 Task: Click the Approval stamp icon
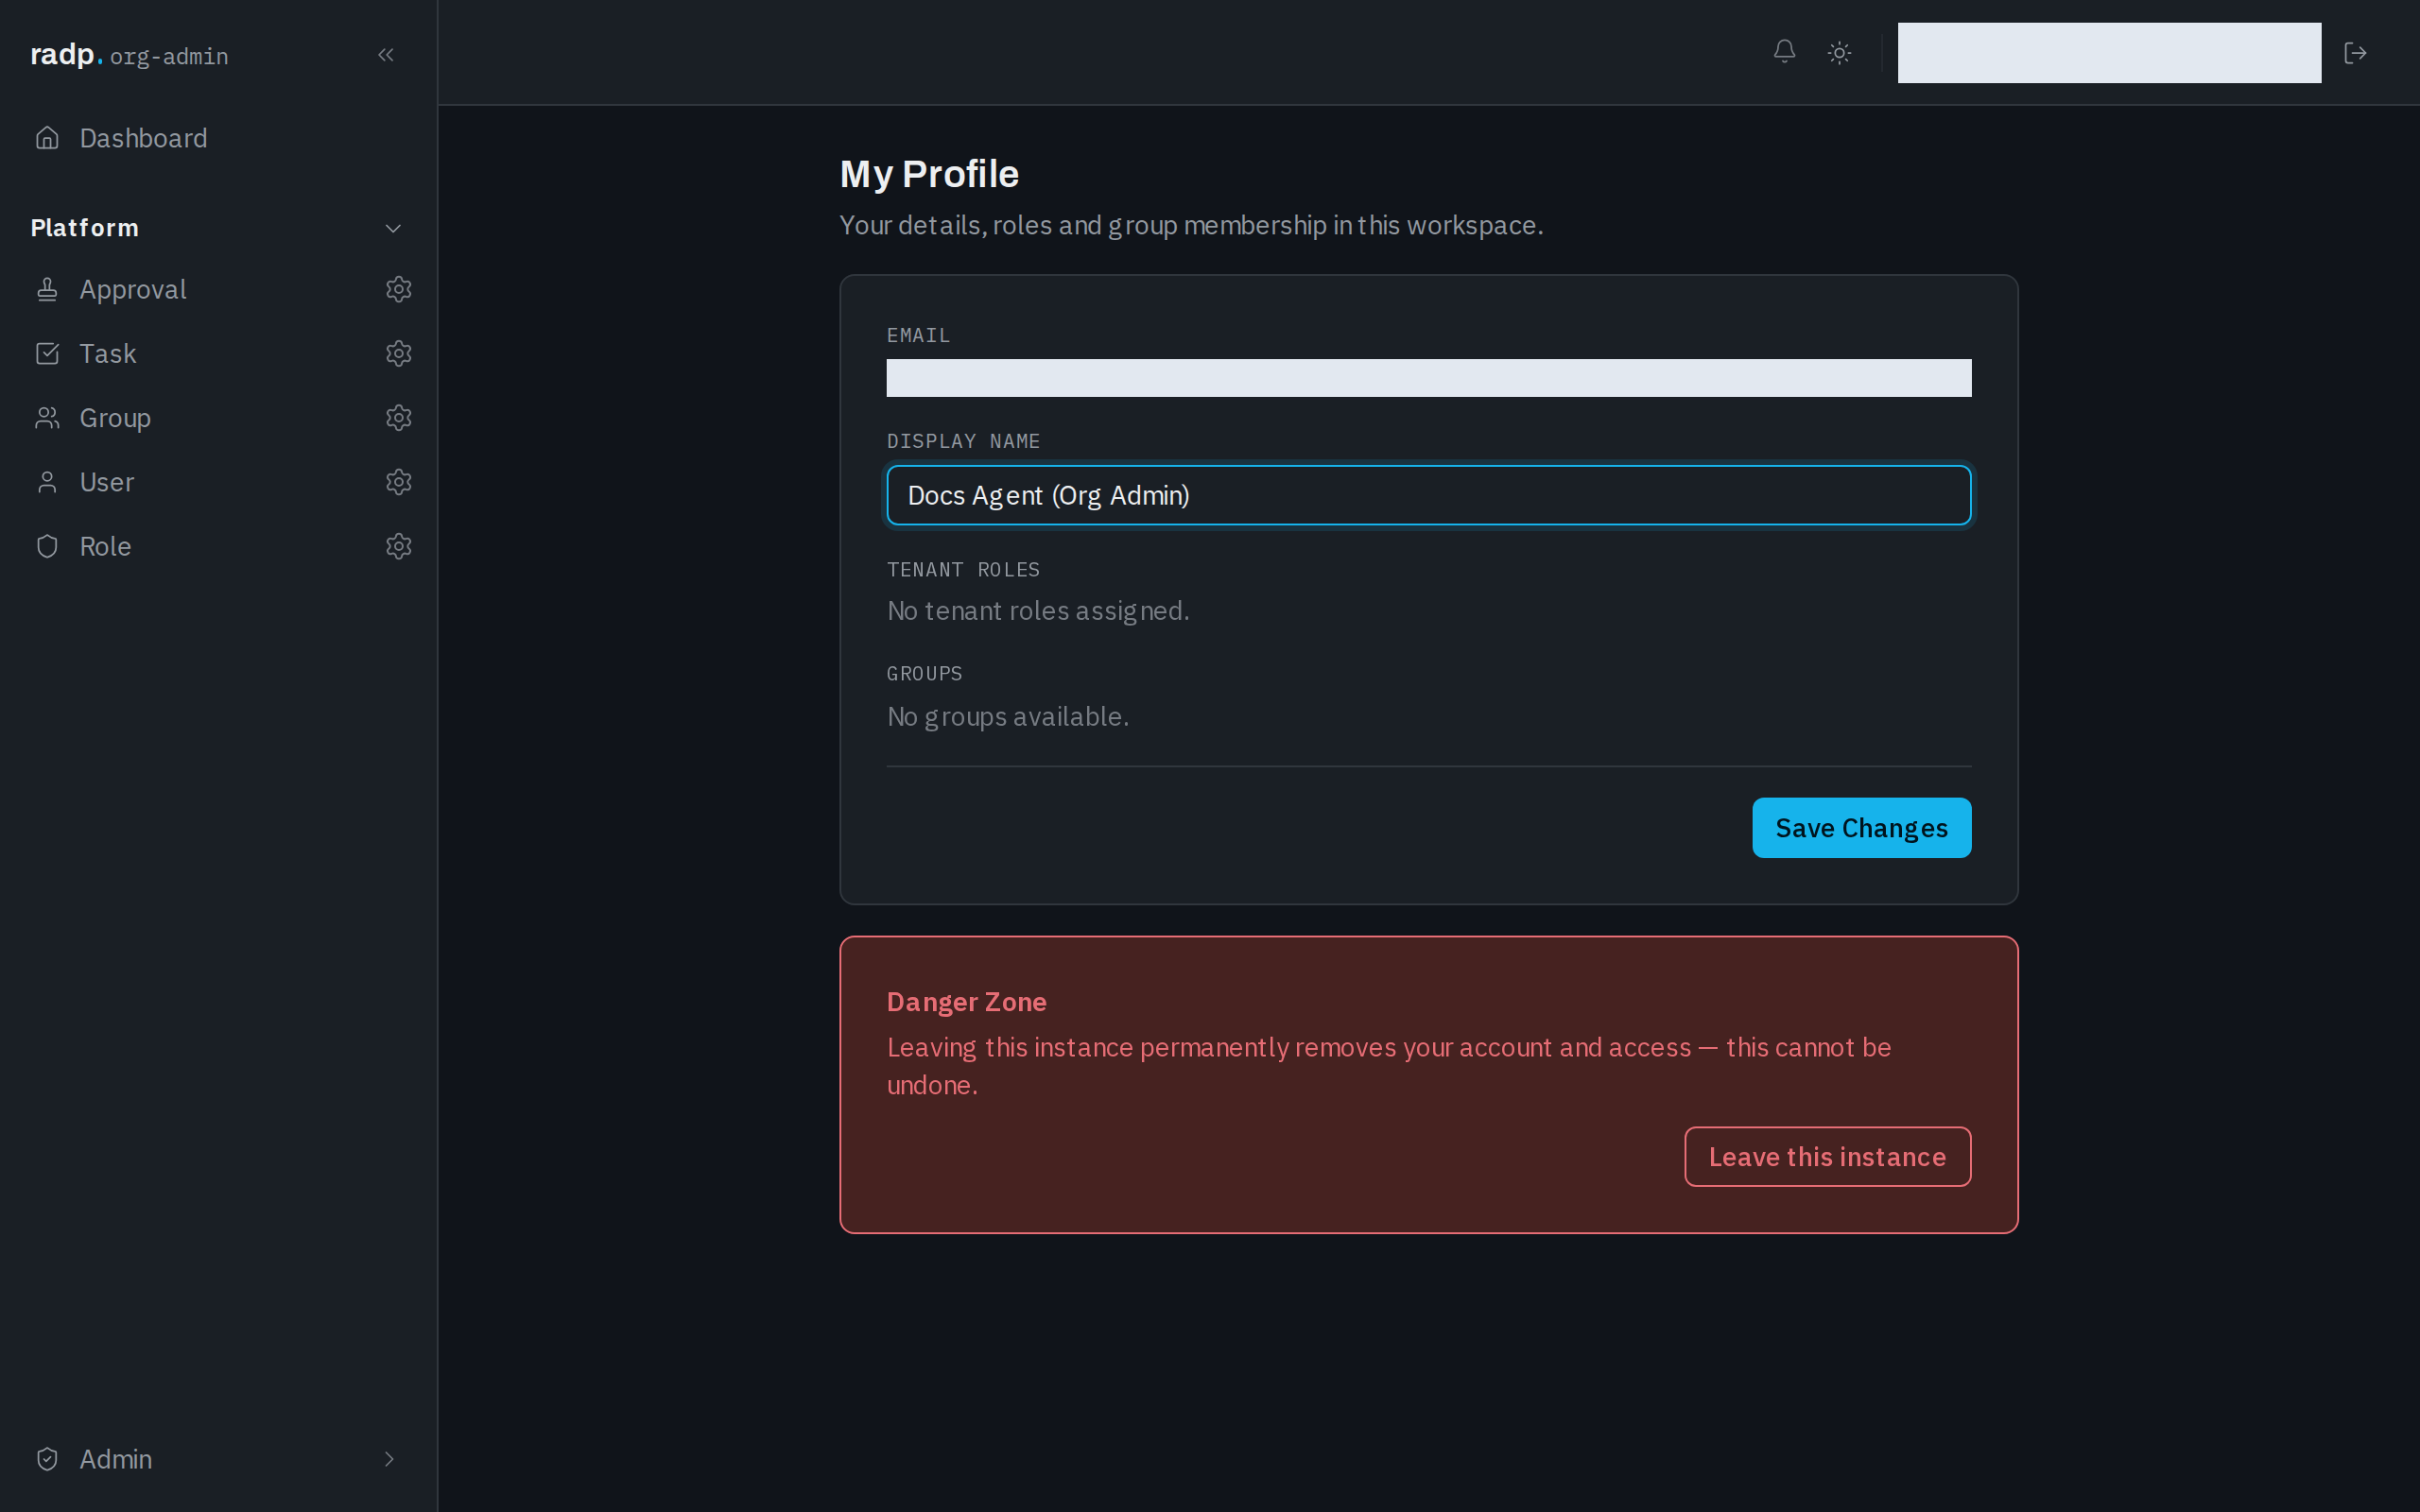(x=47, y=290)
